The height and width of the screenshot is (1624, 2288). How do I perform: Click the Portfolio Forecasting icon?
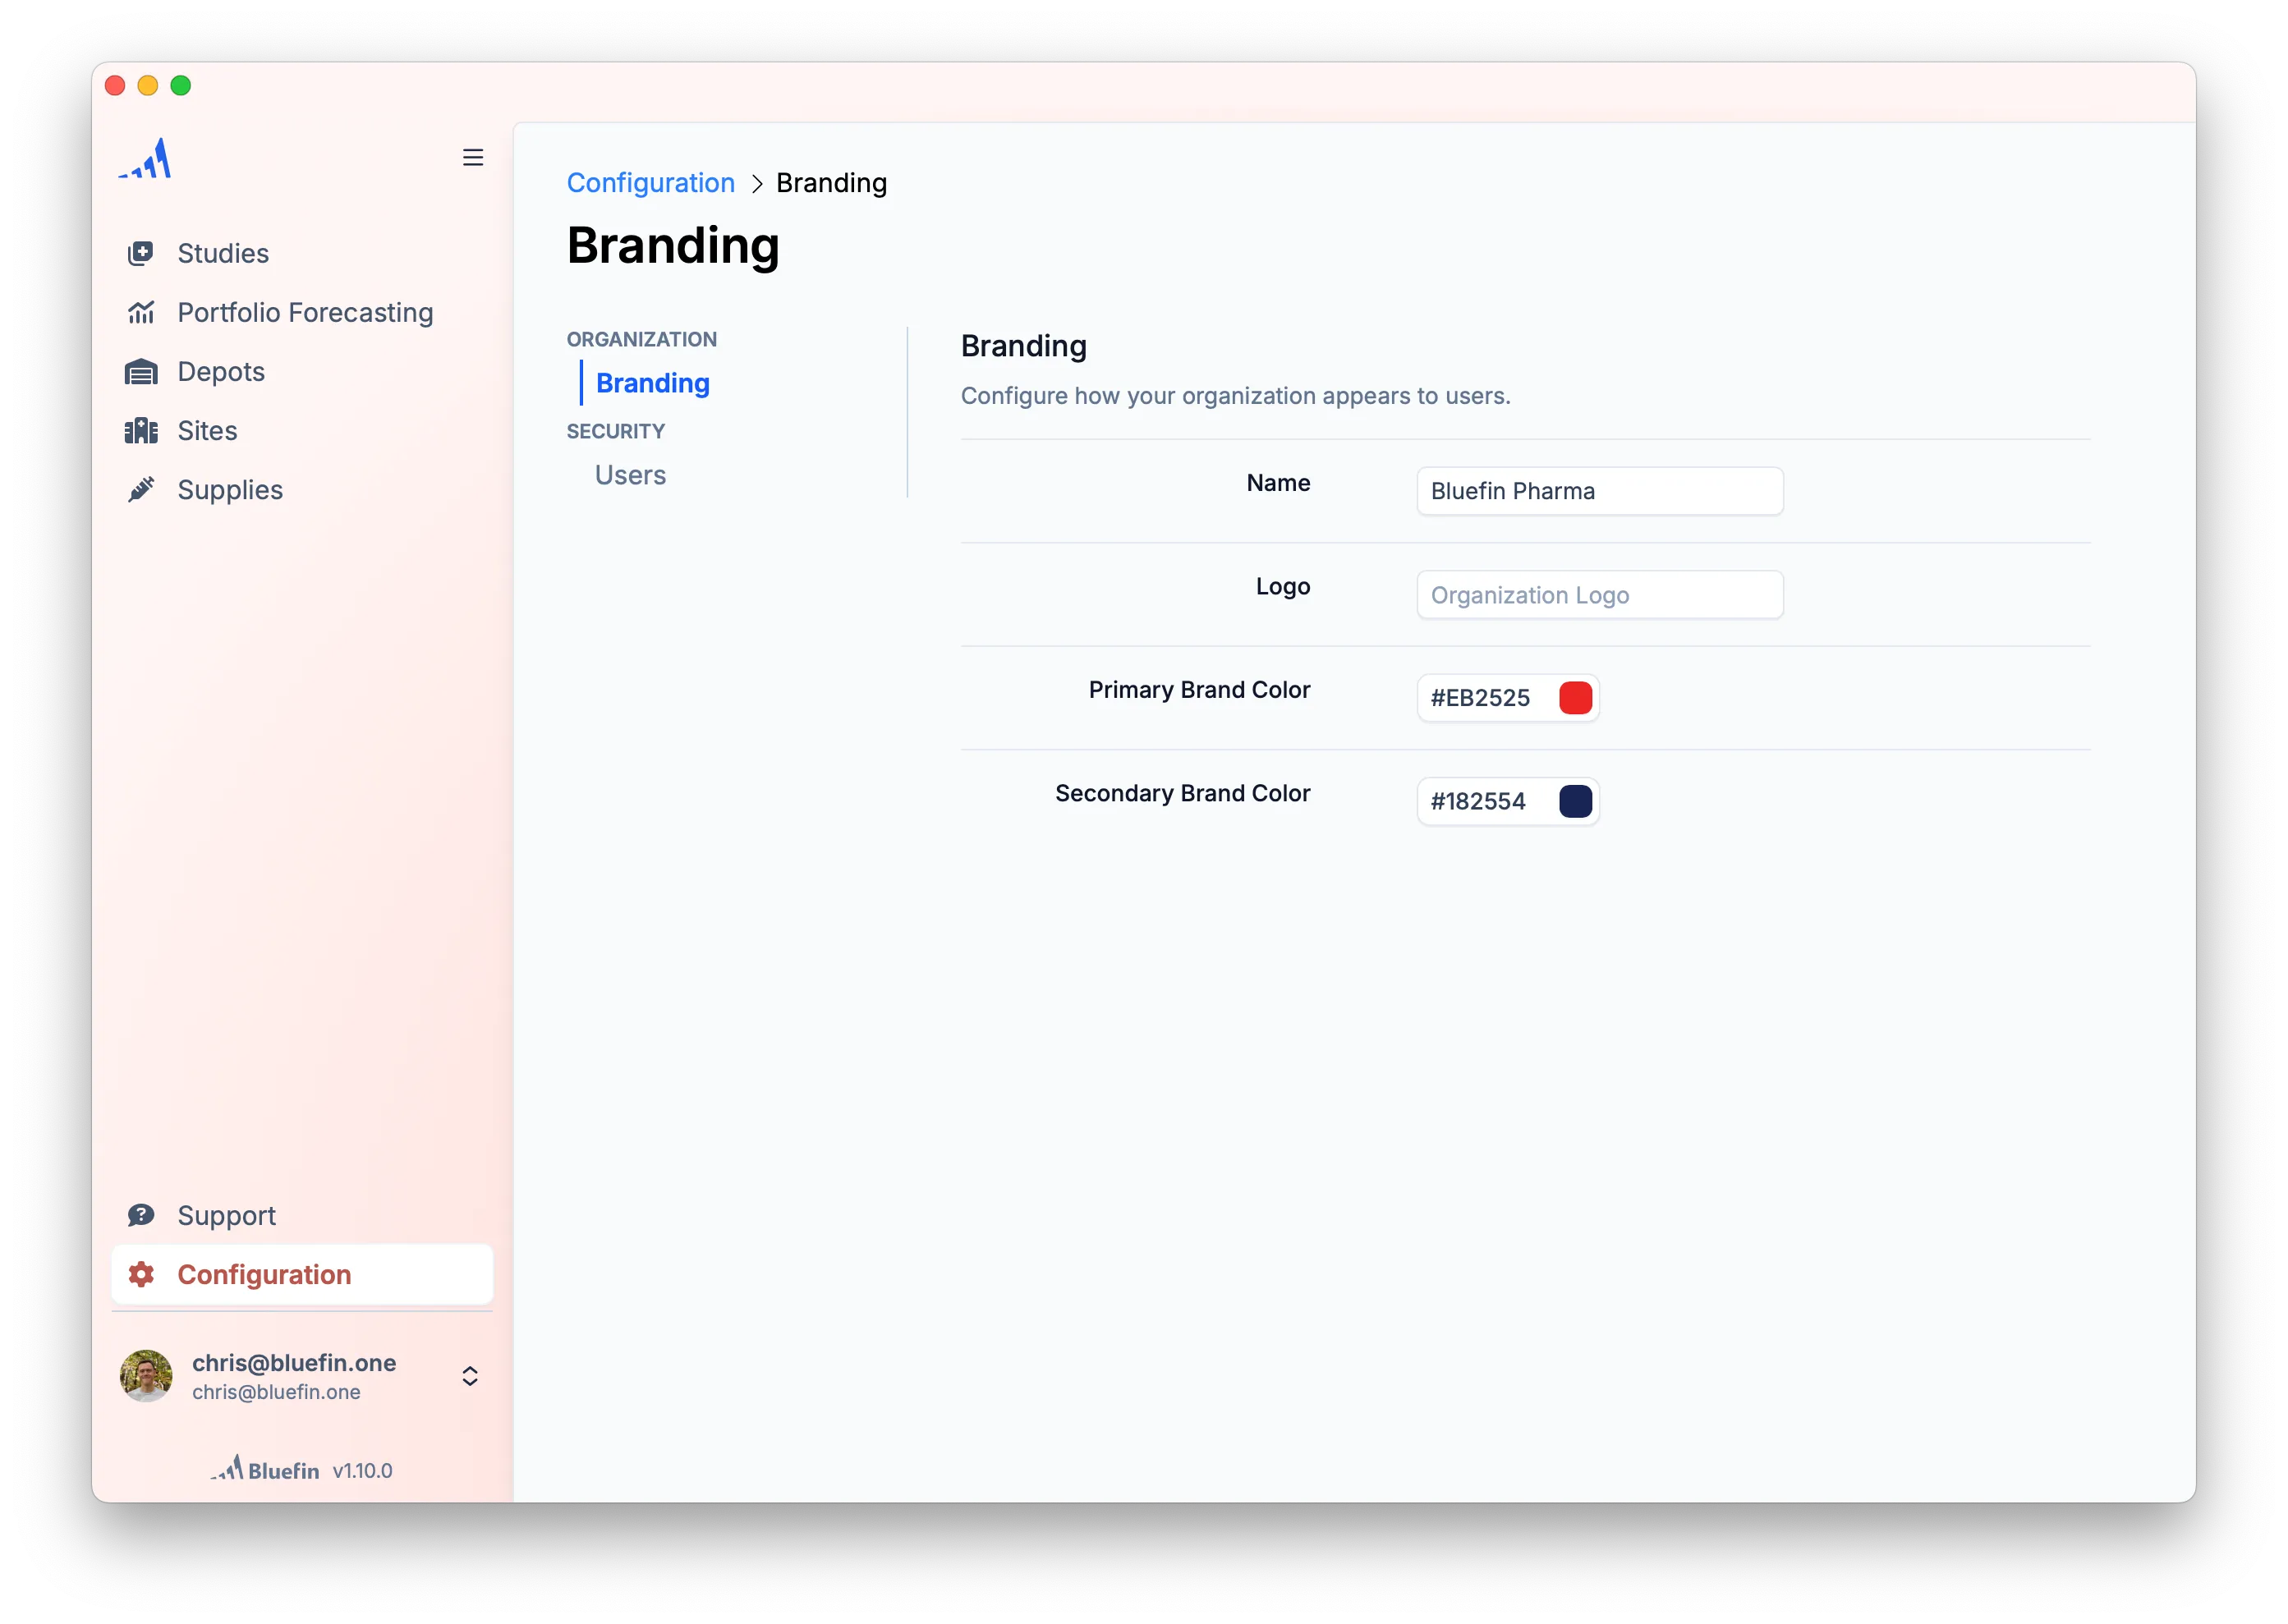140,311
